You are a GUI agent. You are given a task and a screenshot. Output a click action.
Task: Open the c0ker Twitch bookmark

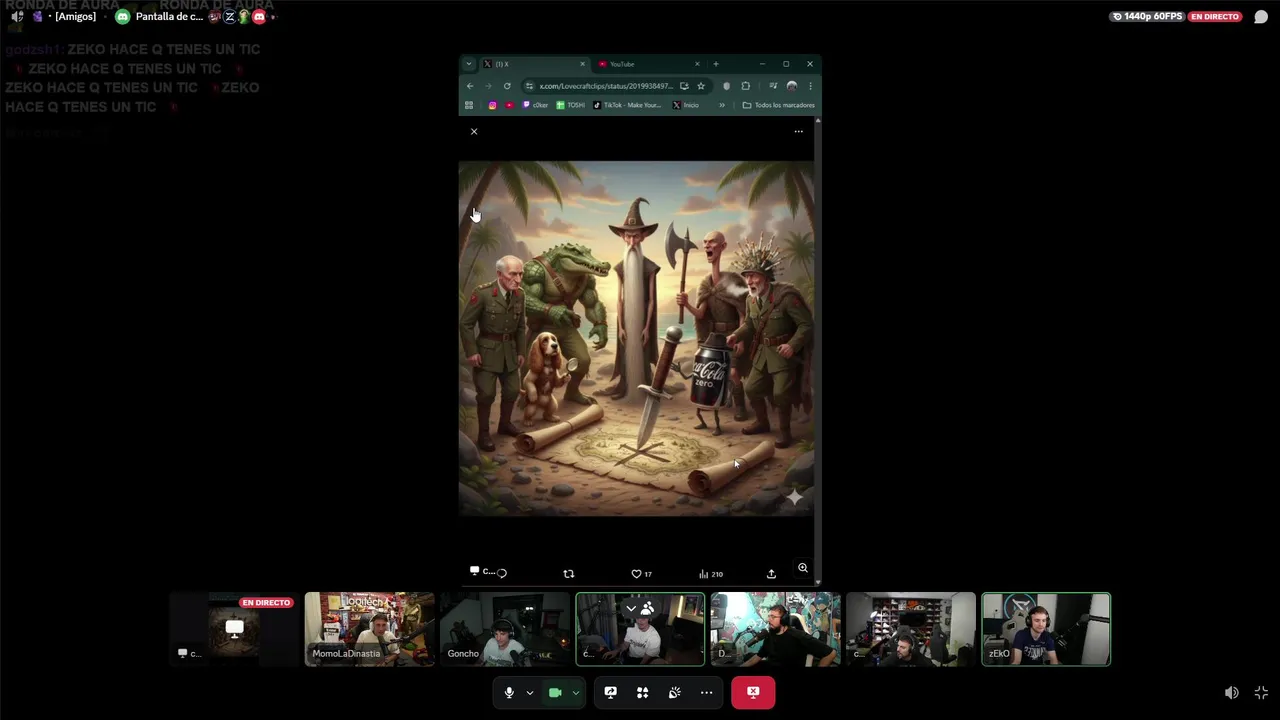536,105
